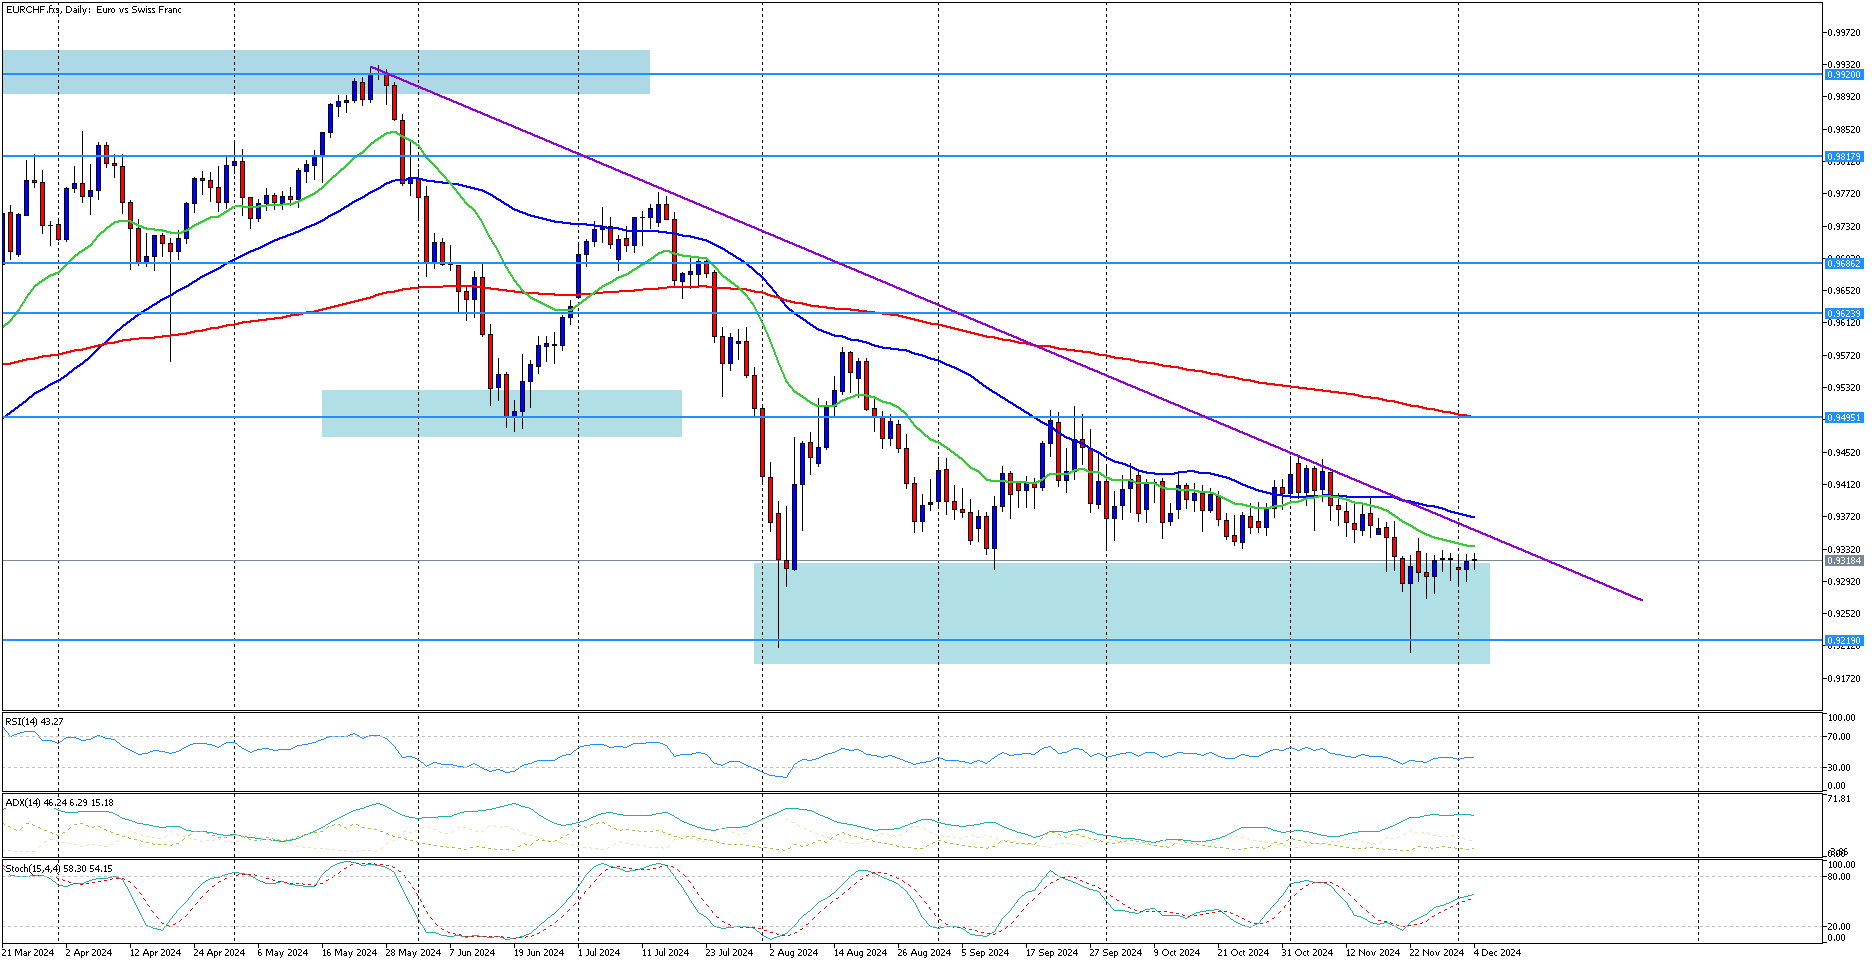Select the 0.98179 horizontal line tag
Image resolution: width=1875 pixels, height=964 pixels.
[x=1843, y=157]
